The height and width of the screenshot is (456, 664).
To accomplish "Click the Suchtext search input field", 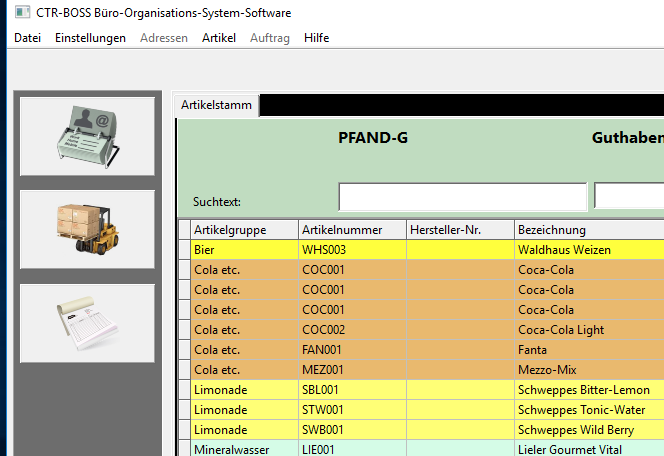I will pos(463,196).
